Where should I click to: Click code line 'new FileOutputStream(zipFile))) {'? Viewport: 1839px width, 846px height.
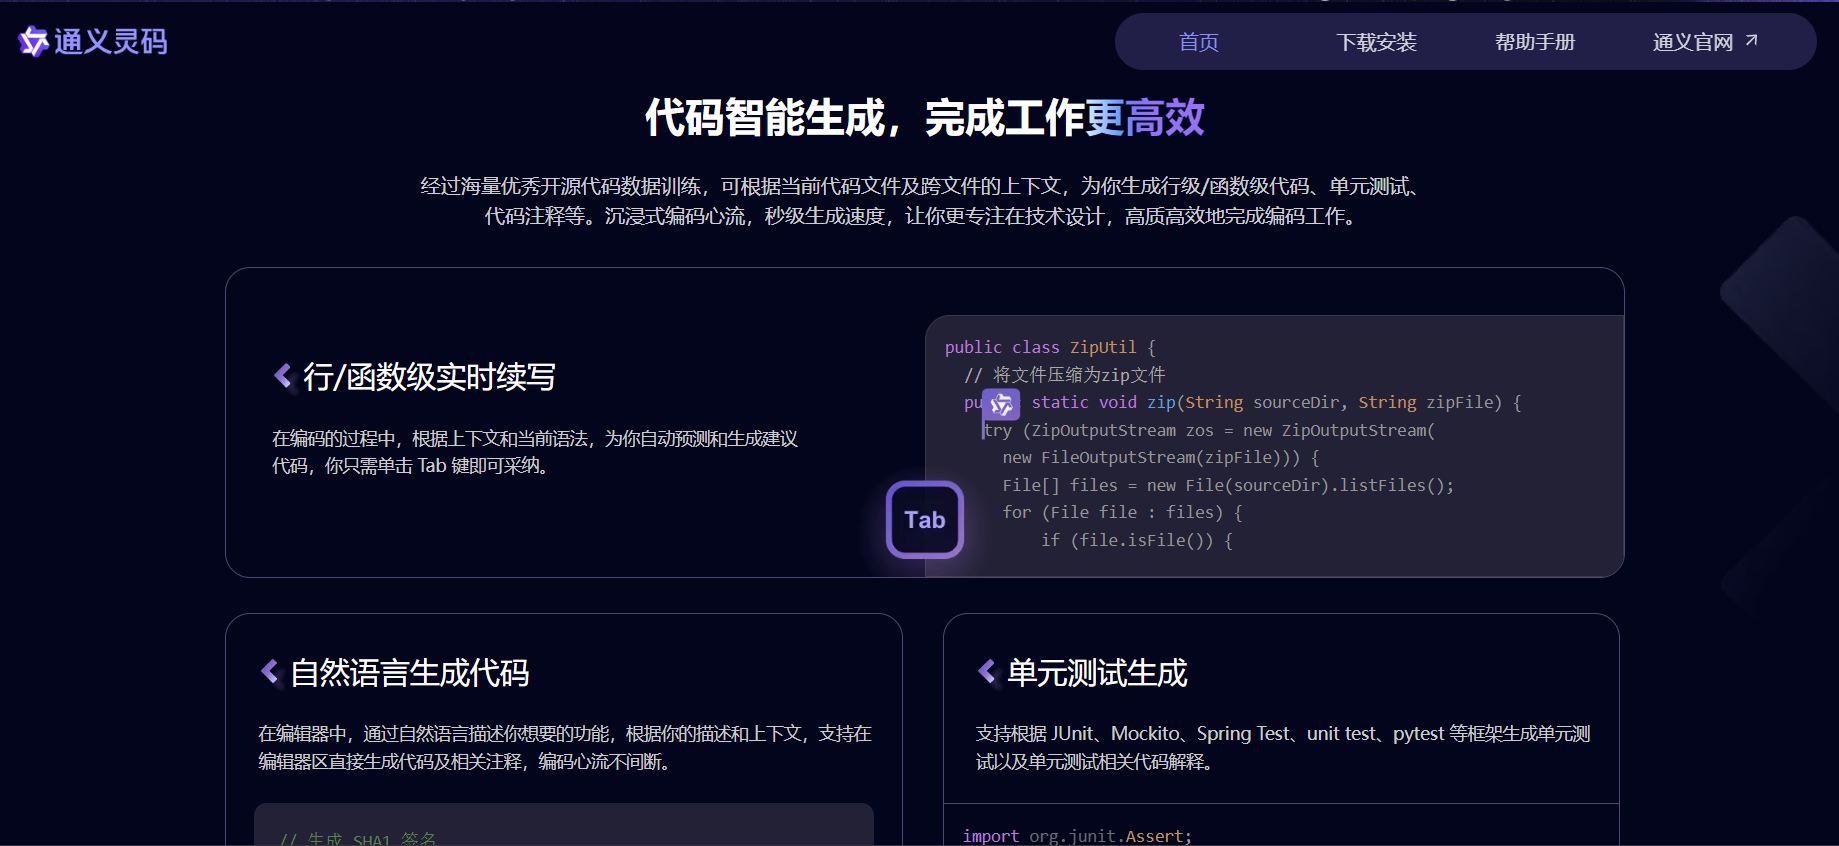(x=1161, y=457)
